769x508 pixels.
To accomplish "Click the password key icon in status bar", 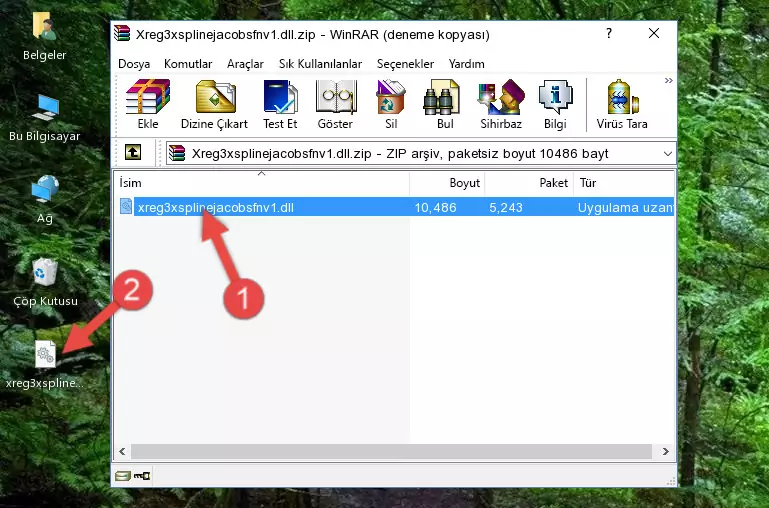I will tap(142, 475).
